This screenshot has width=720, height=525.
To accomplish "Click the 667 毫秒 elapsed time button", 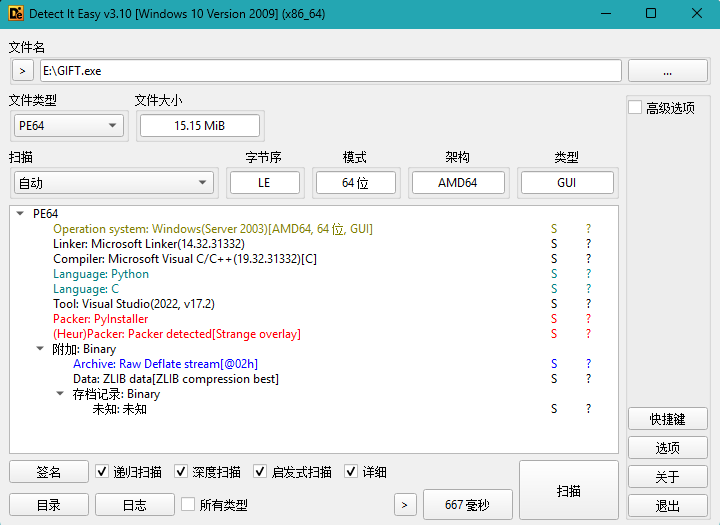I will [x=467, y=505].
